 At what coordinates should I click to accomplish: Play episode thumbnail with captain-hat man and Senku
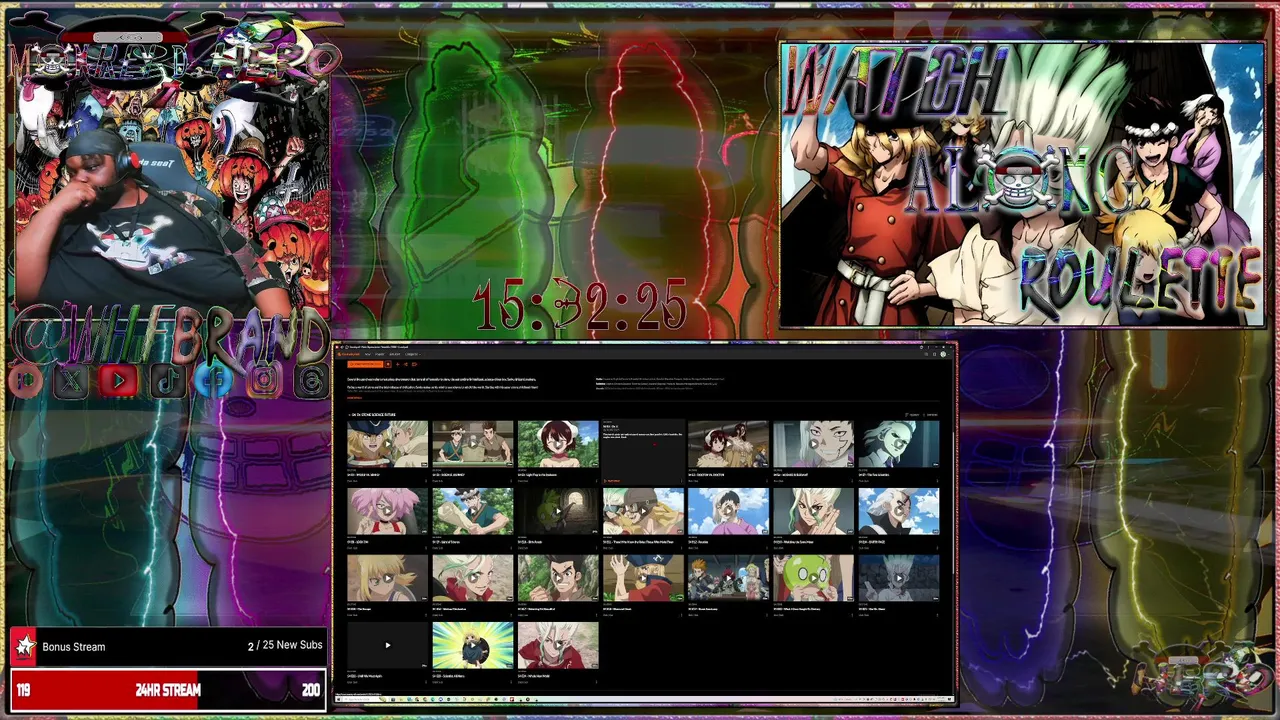pyautogui.click(x=387, y=444)
